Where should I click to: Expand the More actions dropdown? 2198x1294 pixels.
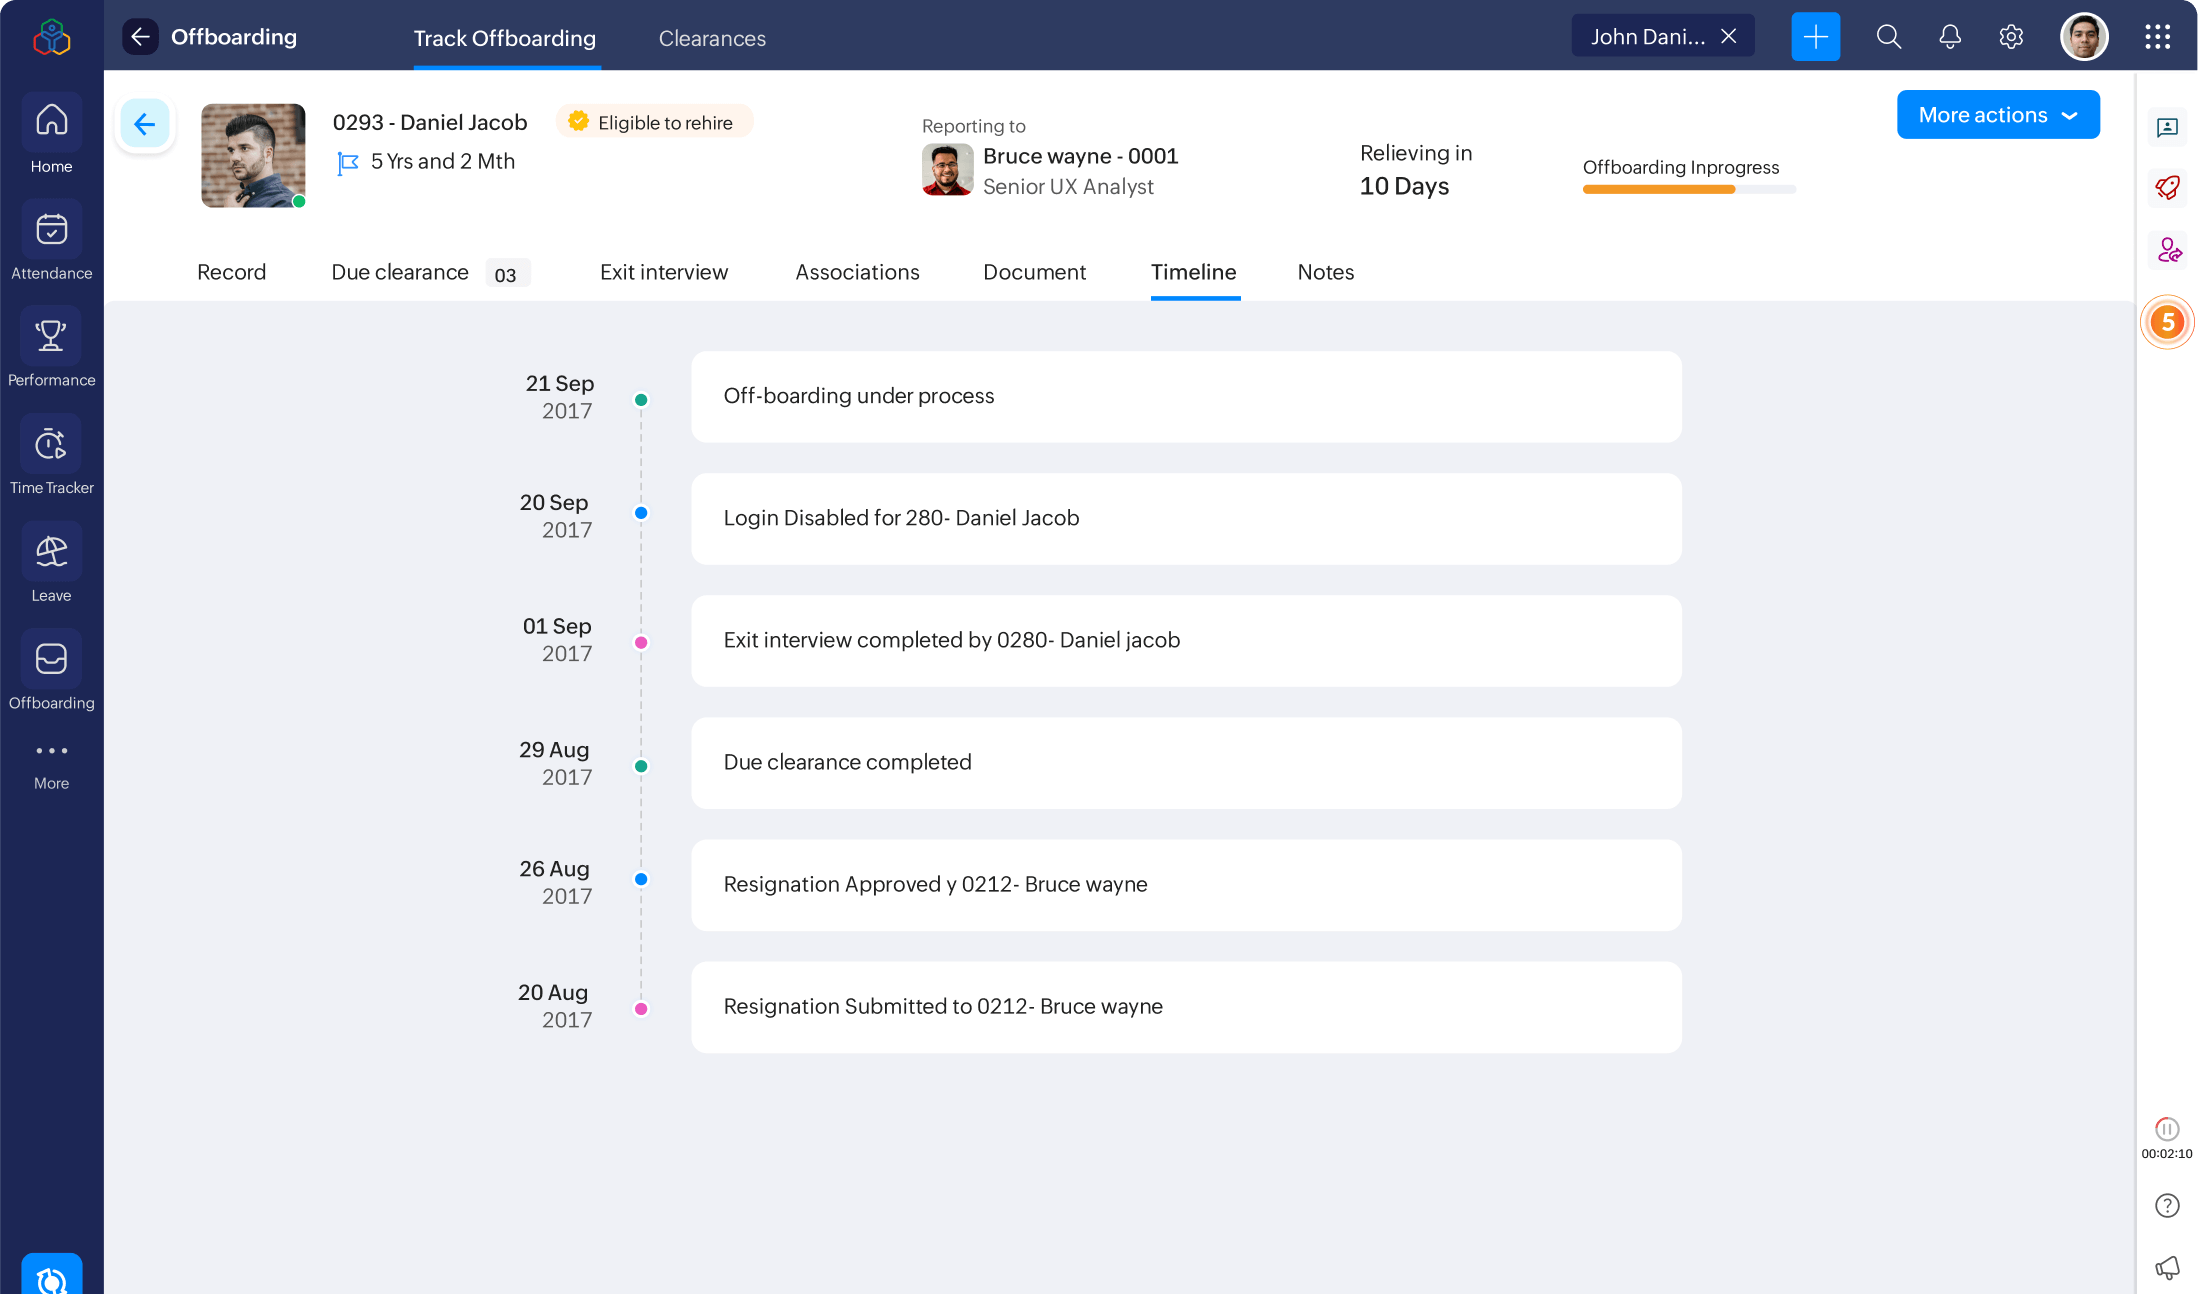[1997, 114]
